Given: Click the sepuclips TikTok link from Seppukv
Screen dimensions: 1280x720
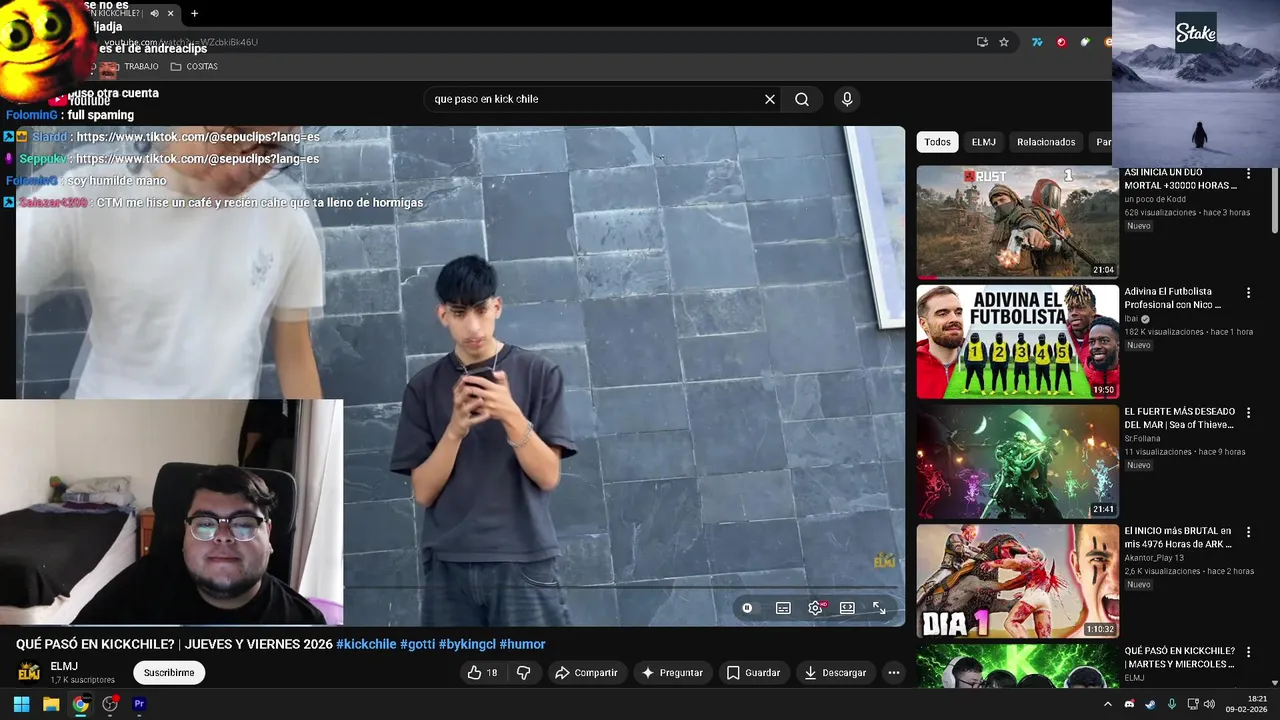Looking at the screenshot, I should click(x=198, y=159).
